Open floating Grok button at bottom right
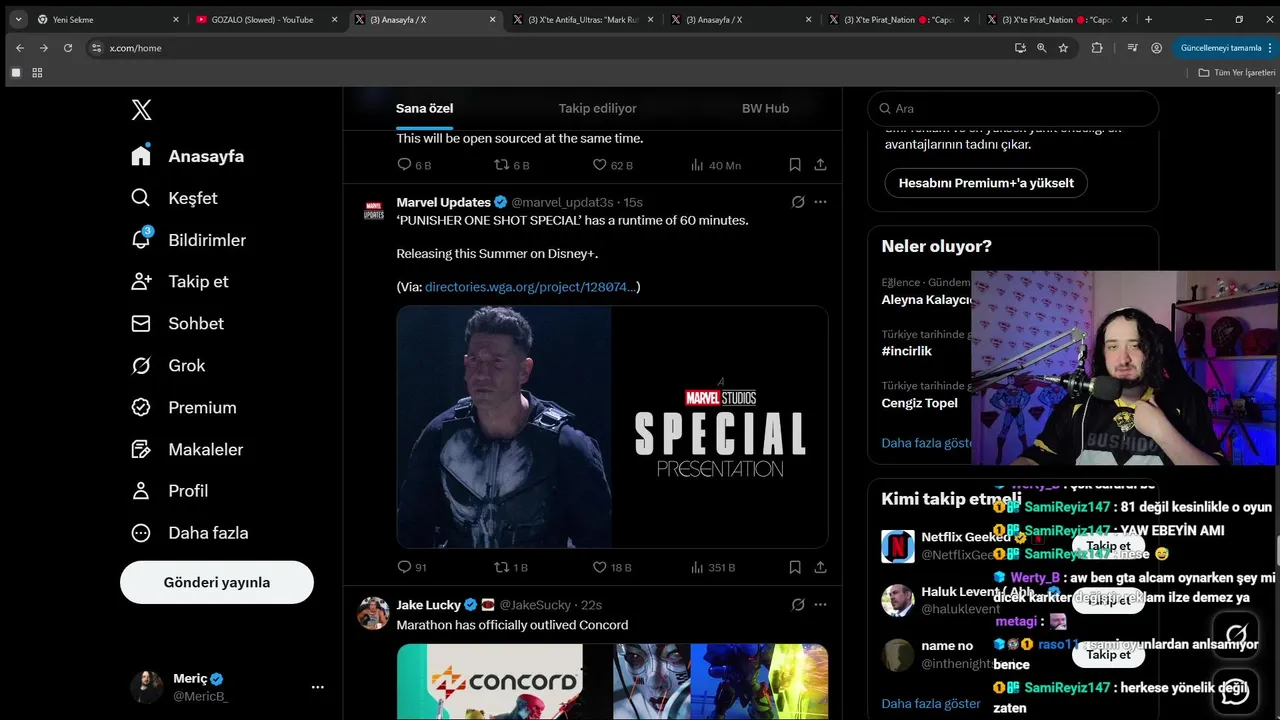The image size is (1280, 720). [x=1236, y=634]
